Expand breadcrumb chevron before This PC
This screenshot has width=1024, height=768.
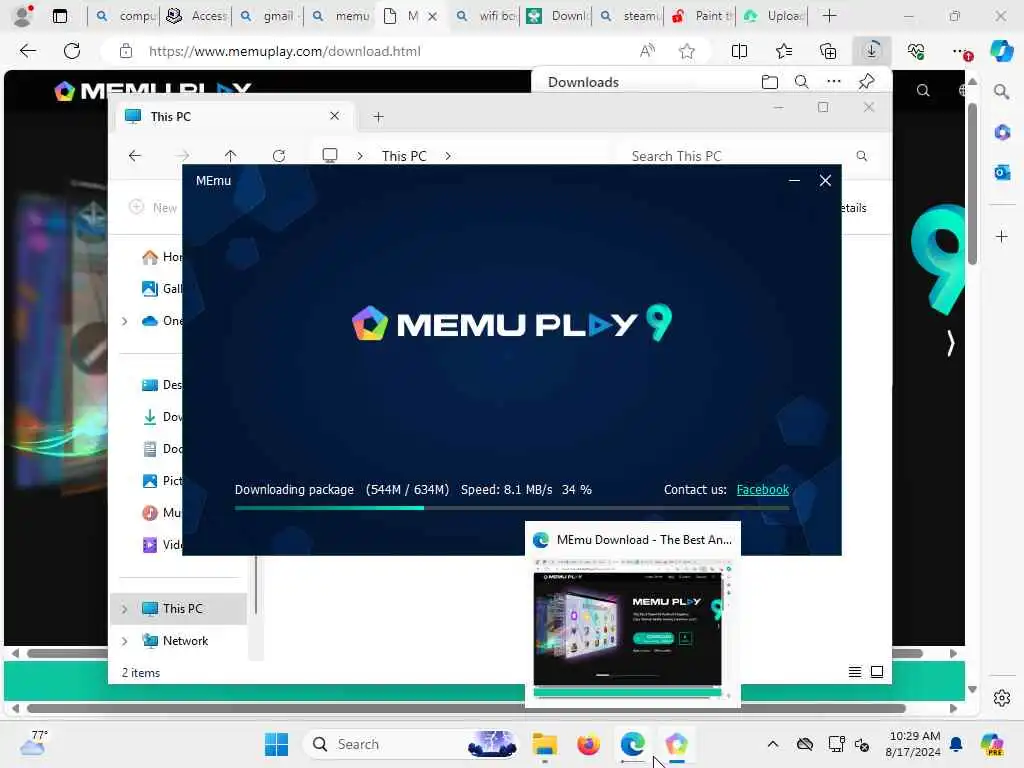360,156
